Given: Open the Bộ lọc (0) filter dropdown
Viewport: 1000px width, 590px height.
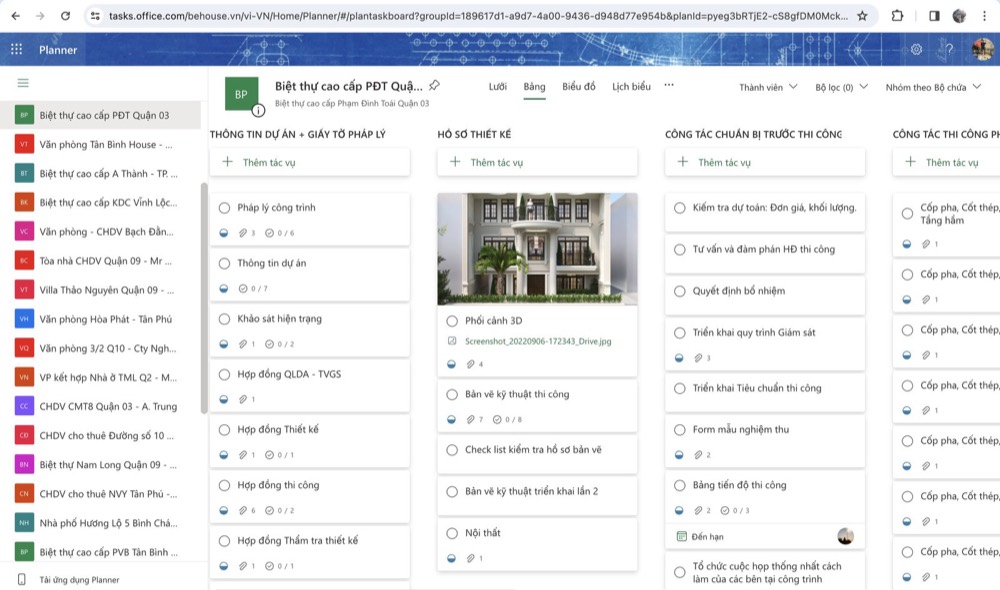Looking at the screenshot, I should (841, 87).
